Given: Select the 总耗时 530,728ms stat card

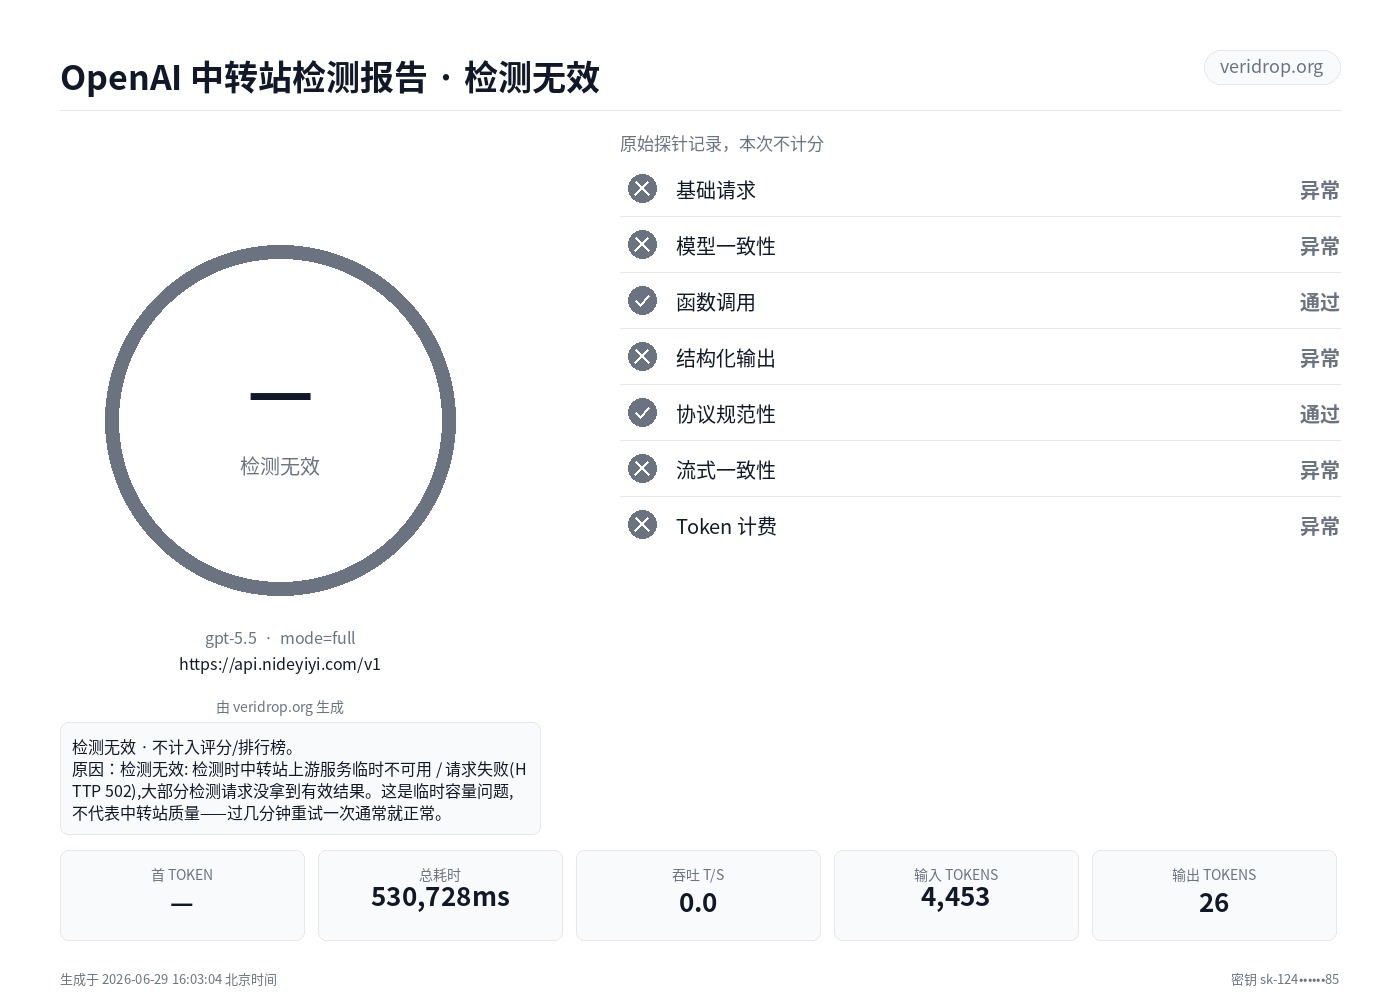Looking at the screenshot, I should point(440,895).
